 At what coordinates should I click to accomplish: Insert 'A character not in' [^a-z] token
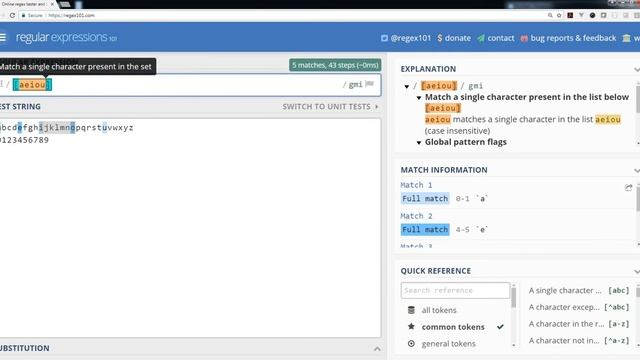(579, 340)
